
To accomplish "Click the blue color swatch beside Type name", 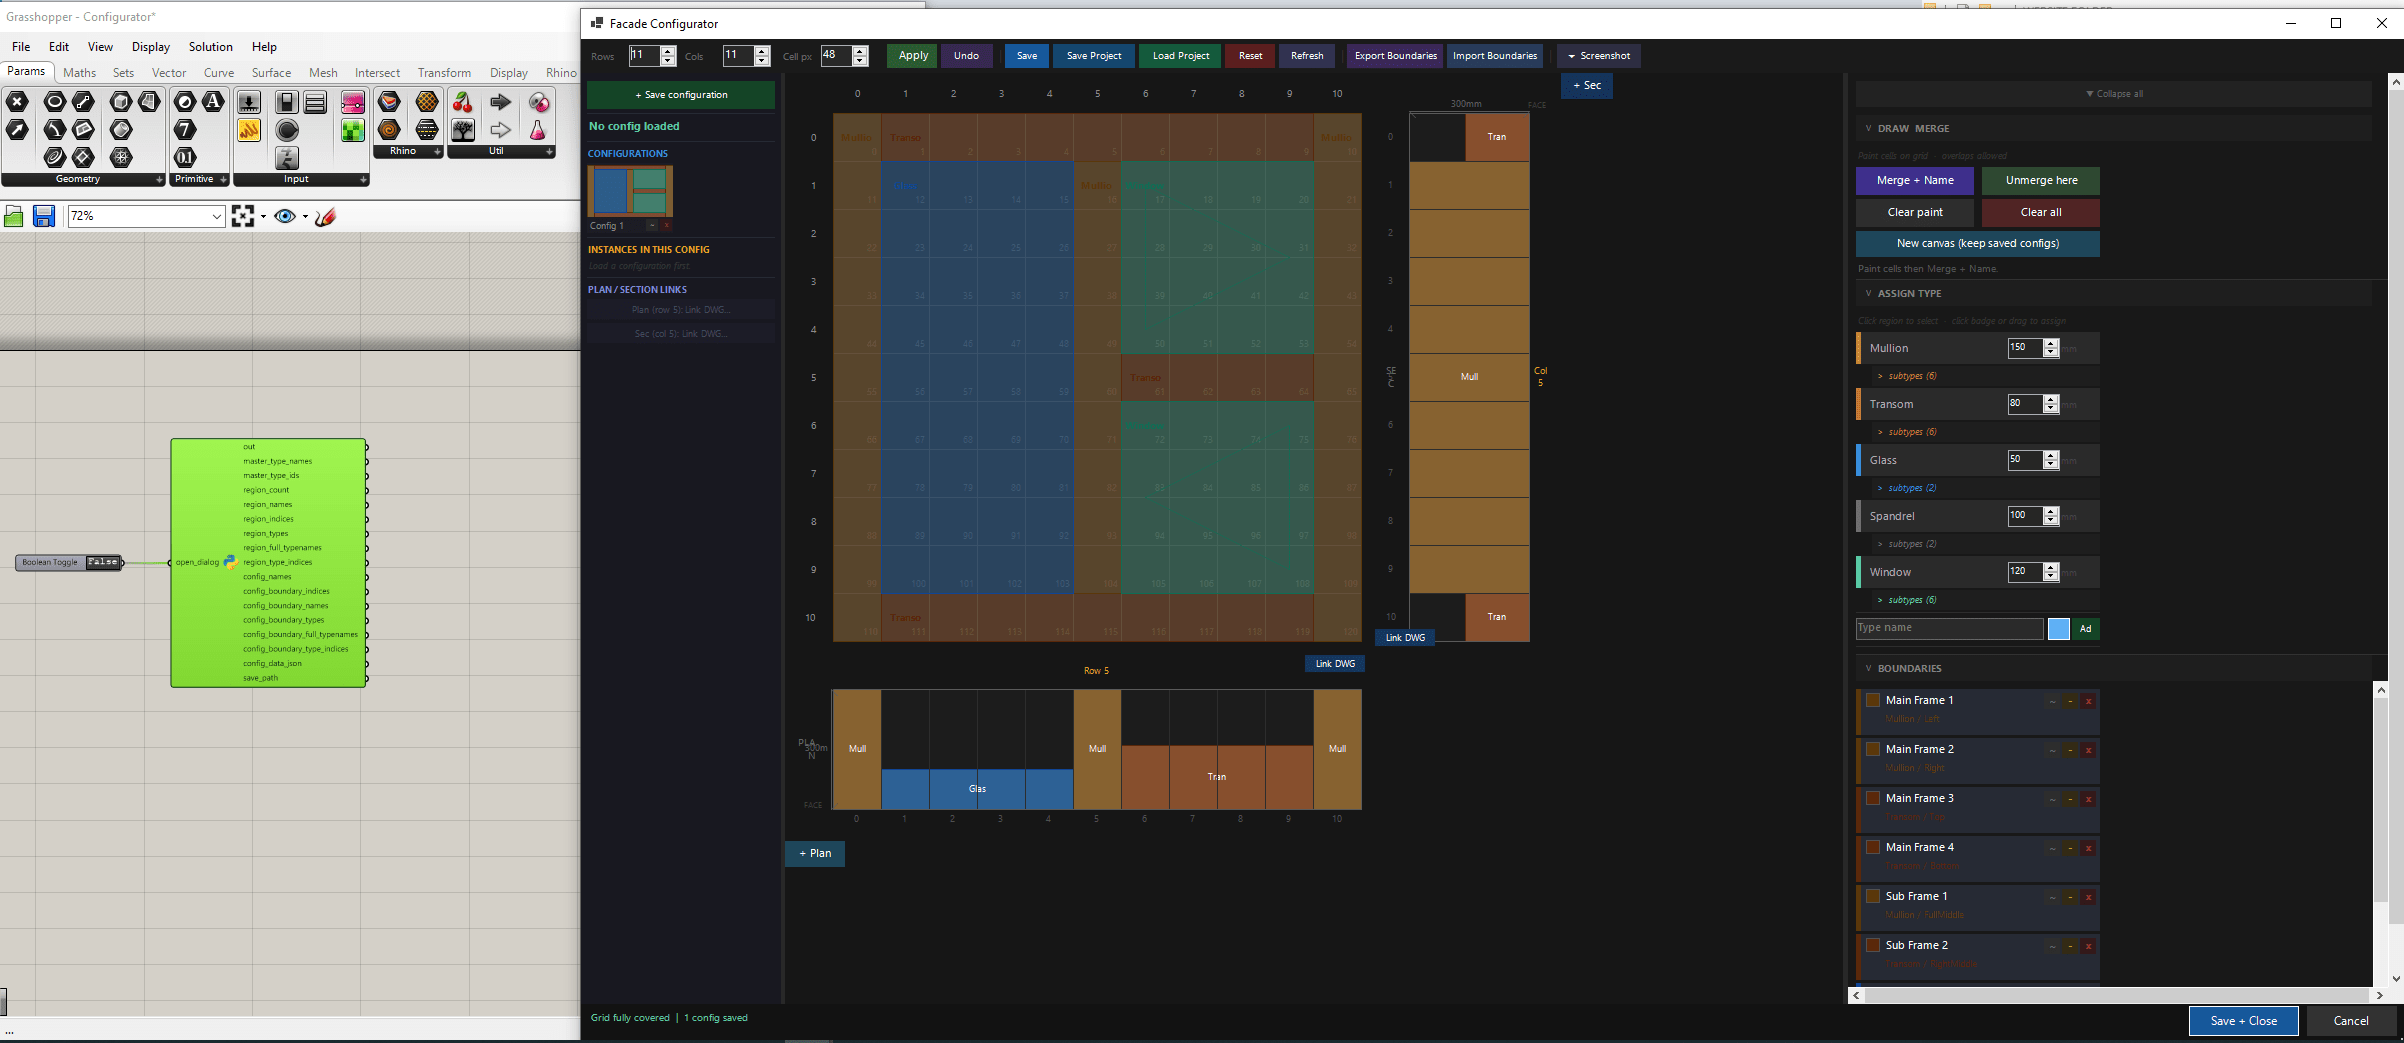I will [x=2058, y=629].
